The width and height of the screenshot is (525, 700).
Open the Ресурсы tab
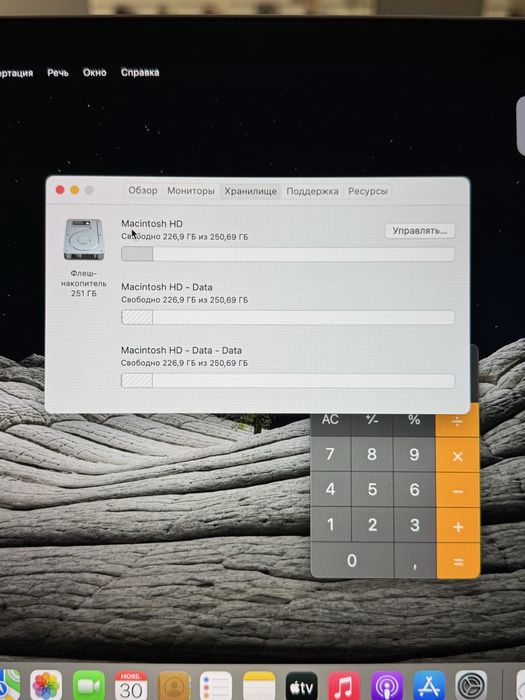(368, 191)
